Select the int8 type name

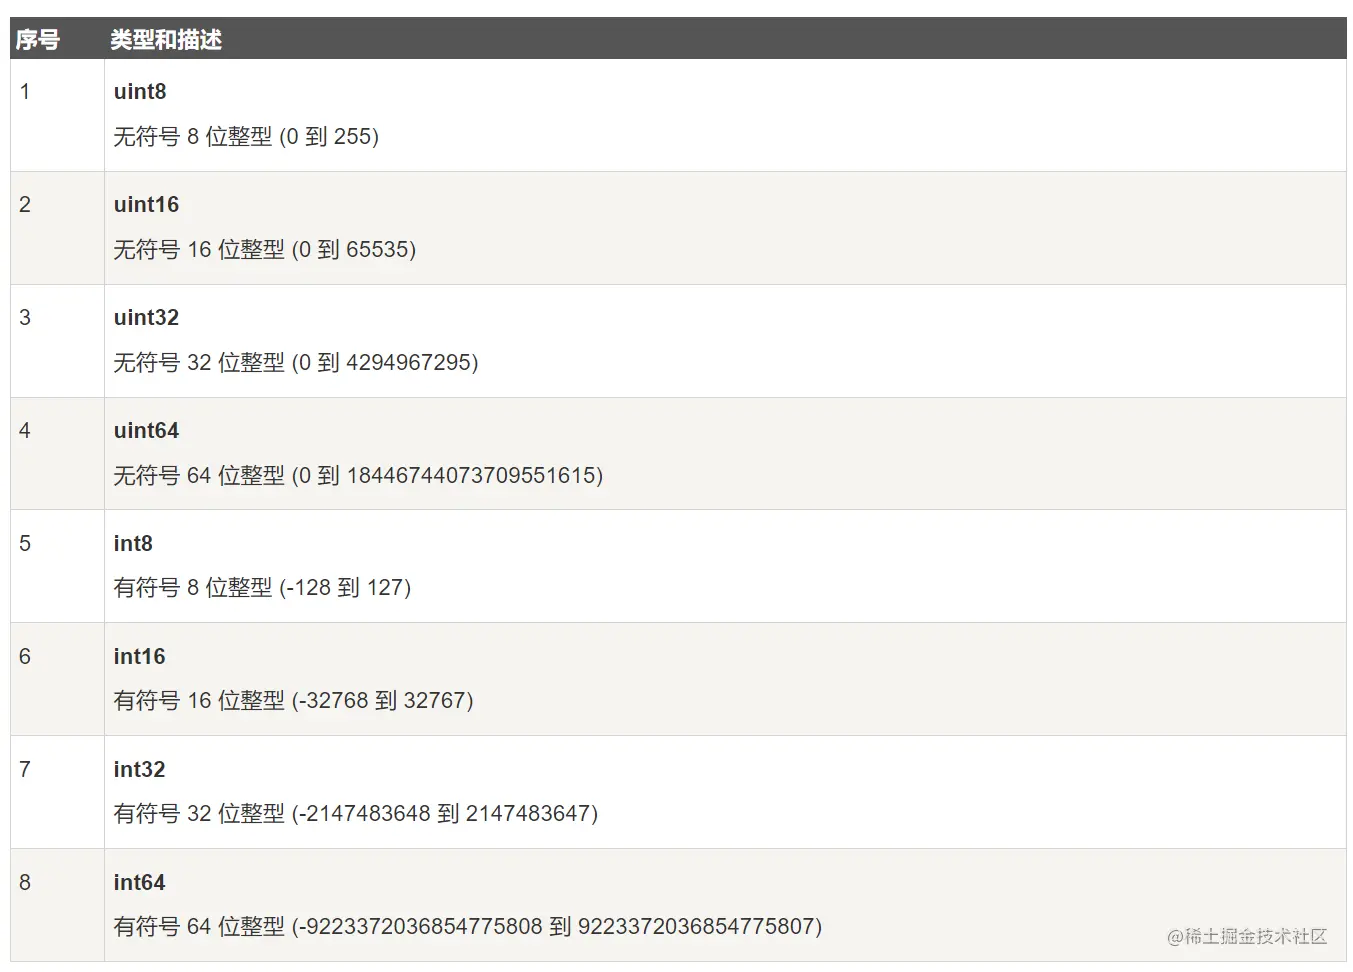[133, 544]
